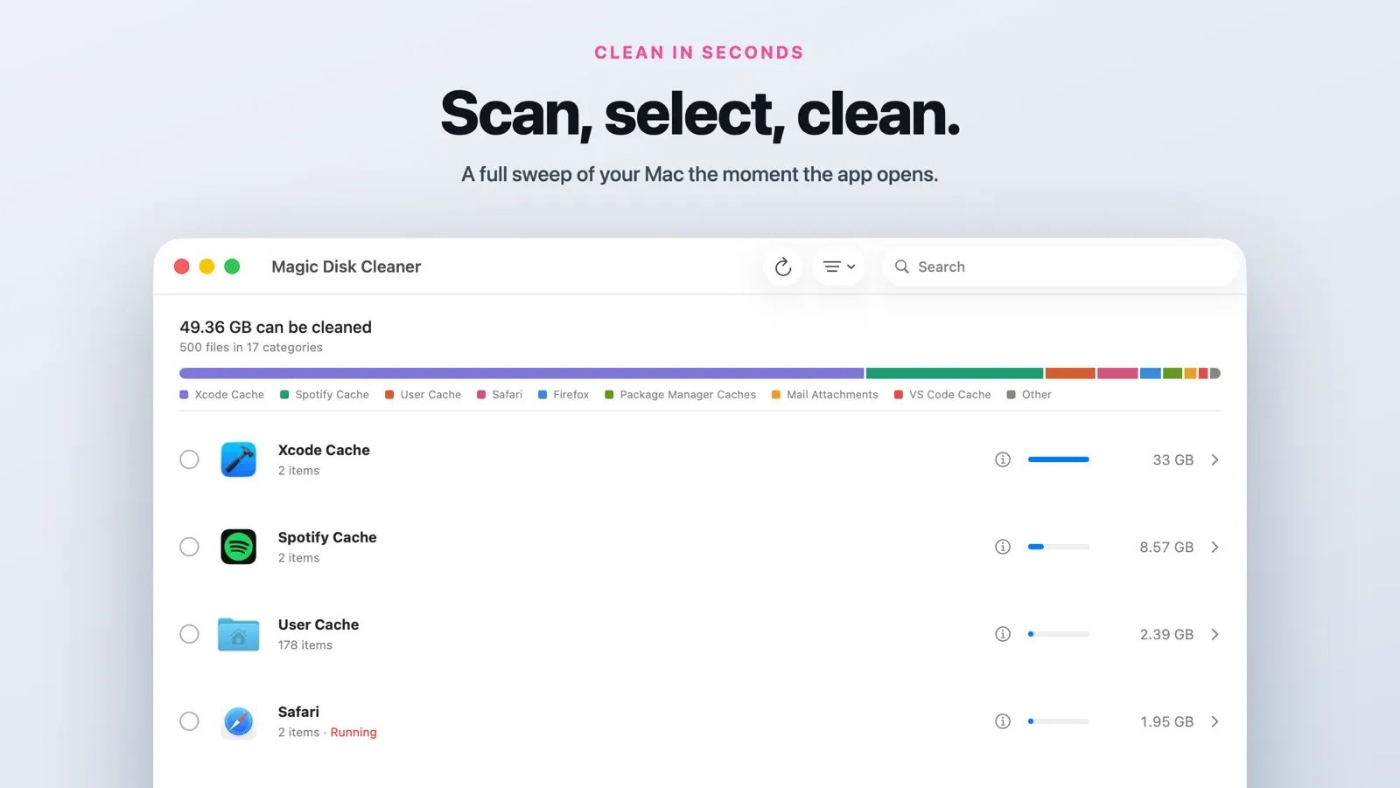Click the purple segment of storage bar
Viewport: 1400px width, 788px height.
pos(521,373)
